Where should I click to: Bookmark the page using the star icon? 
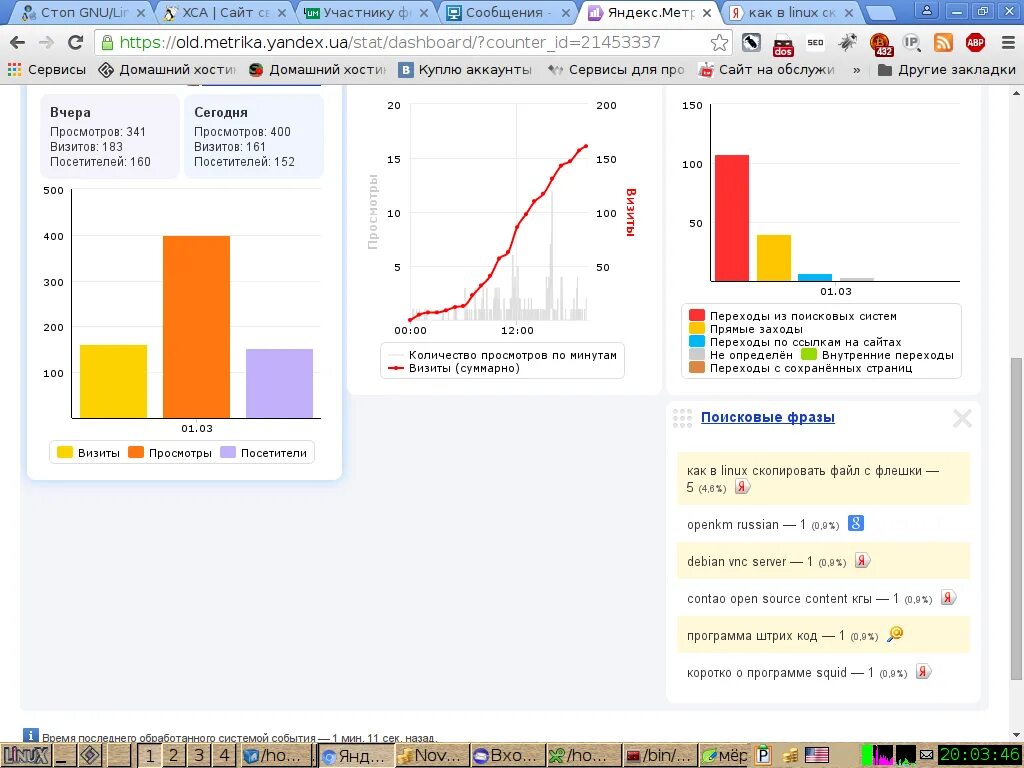719,42
